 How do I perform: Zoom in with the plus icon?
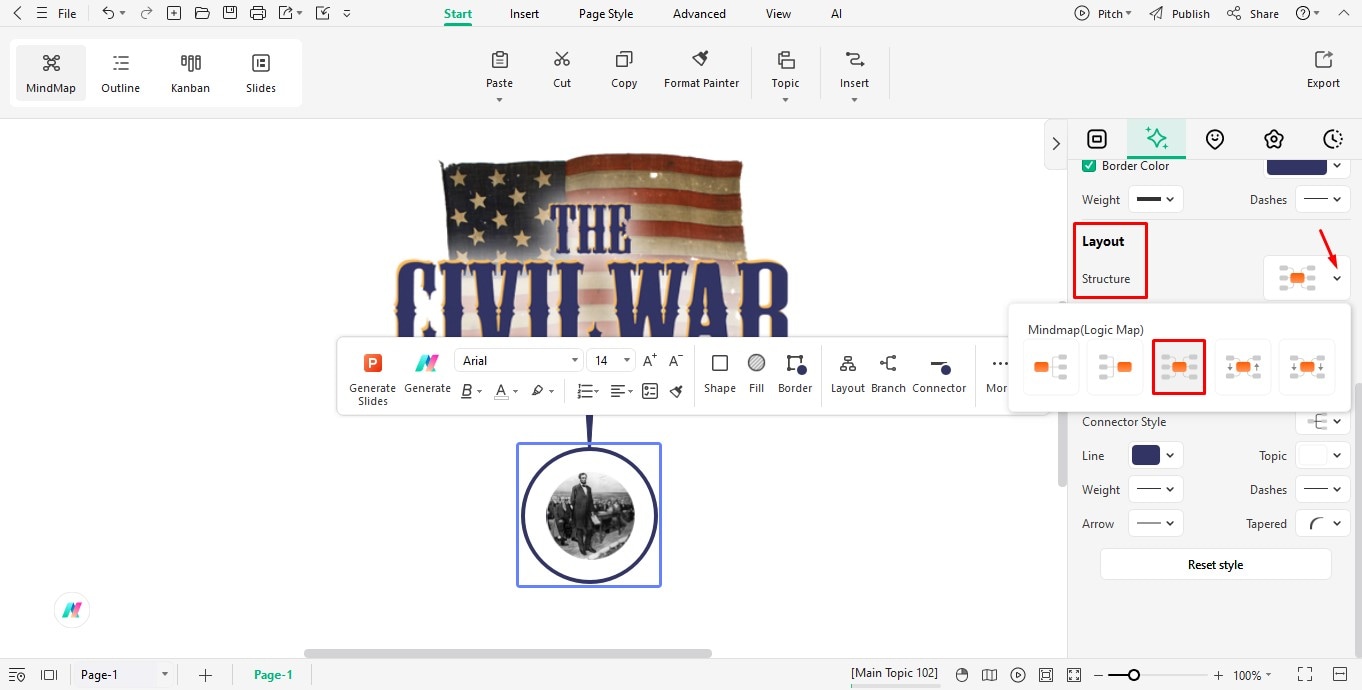click(x=1218, y=675)
